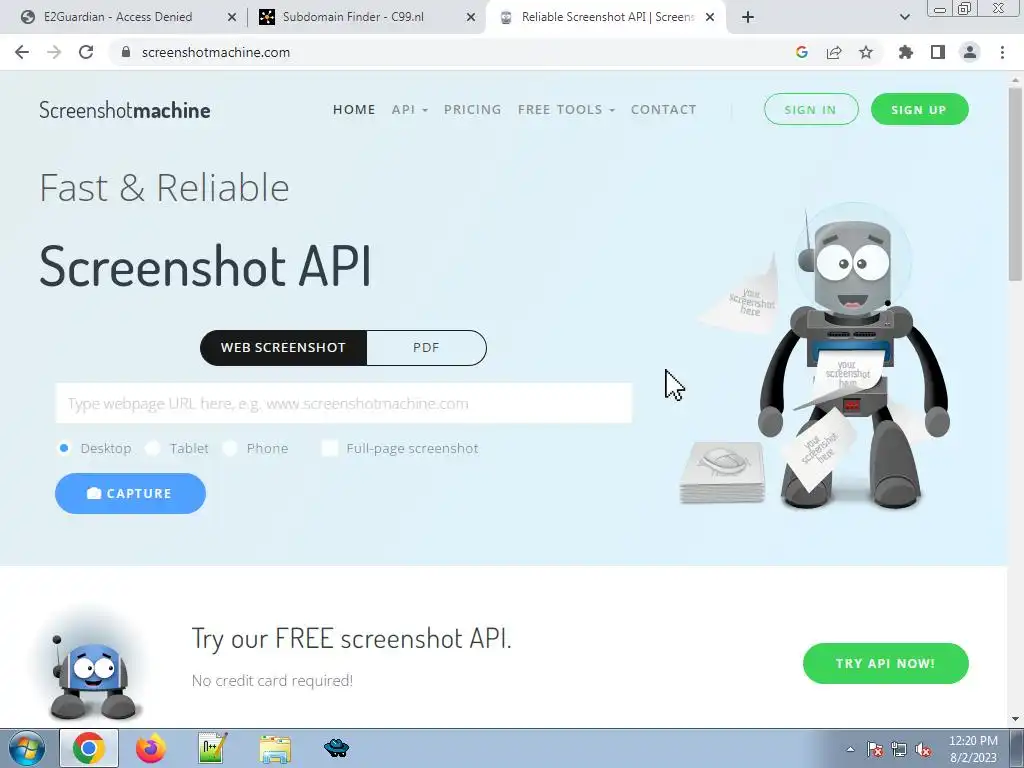Bookmark this page with the star icon
1024x768 pixels.
tap(866, 52)
